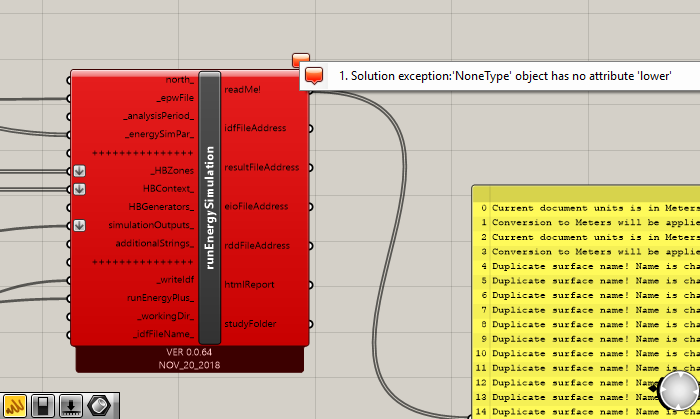Click the readMe! output parameter

(242, 90)
